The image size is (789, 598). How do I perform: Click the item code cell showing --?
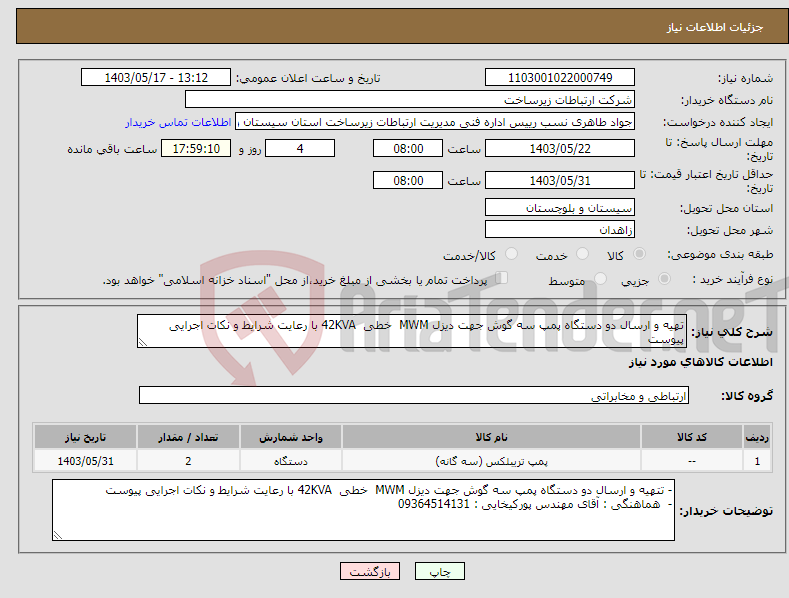click(692, 461)
